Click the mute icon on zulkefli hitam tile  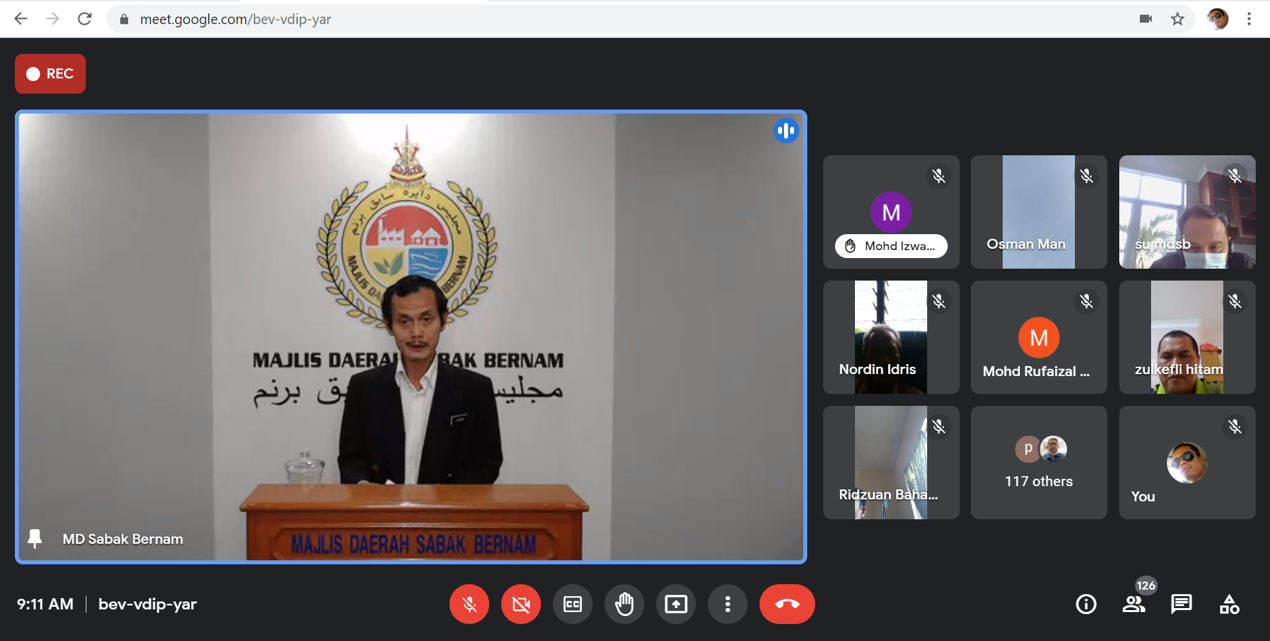1234,301
